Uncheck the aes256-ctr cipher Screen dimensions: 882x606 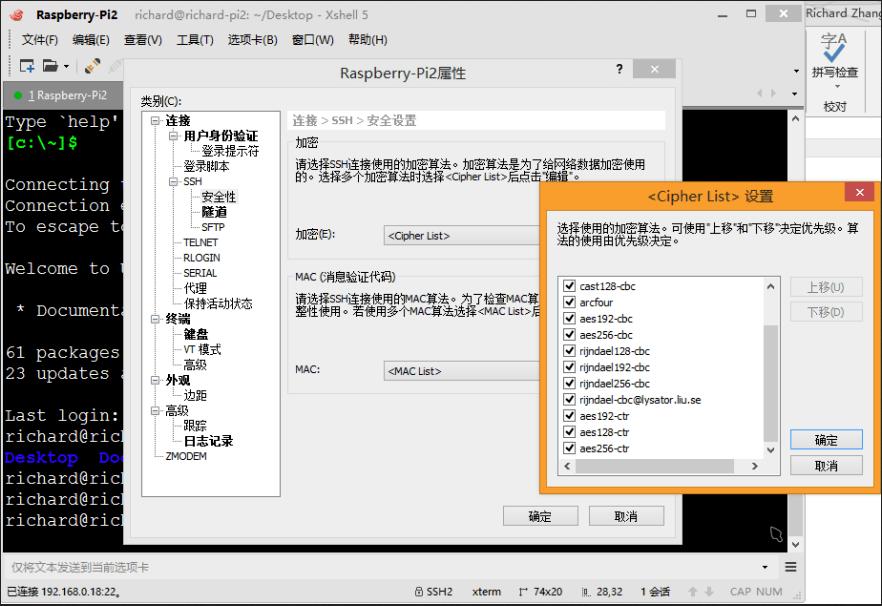coord(569,448)
